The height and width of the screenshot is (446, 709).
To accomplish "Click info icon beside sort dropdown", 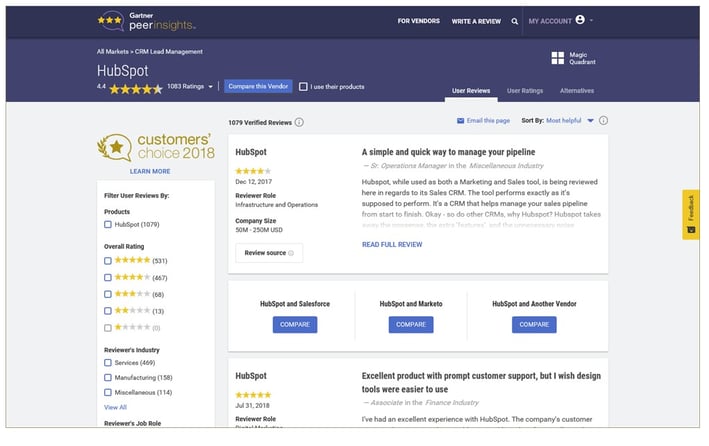I will [x=603, y=120].
